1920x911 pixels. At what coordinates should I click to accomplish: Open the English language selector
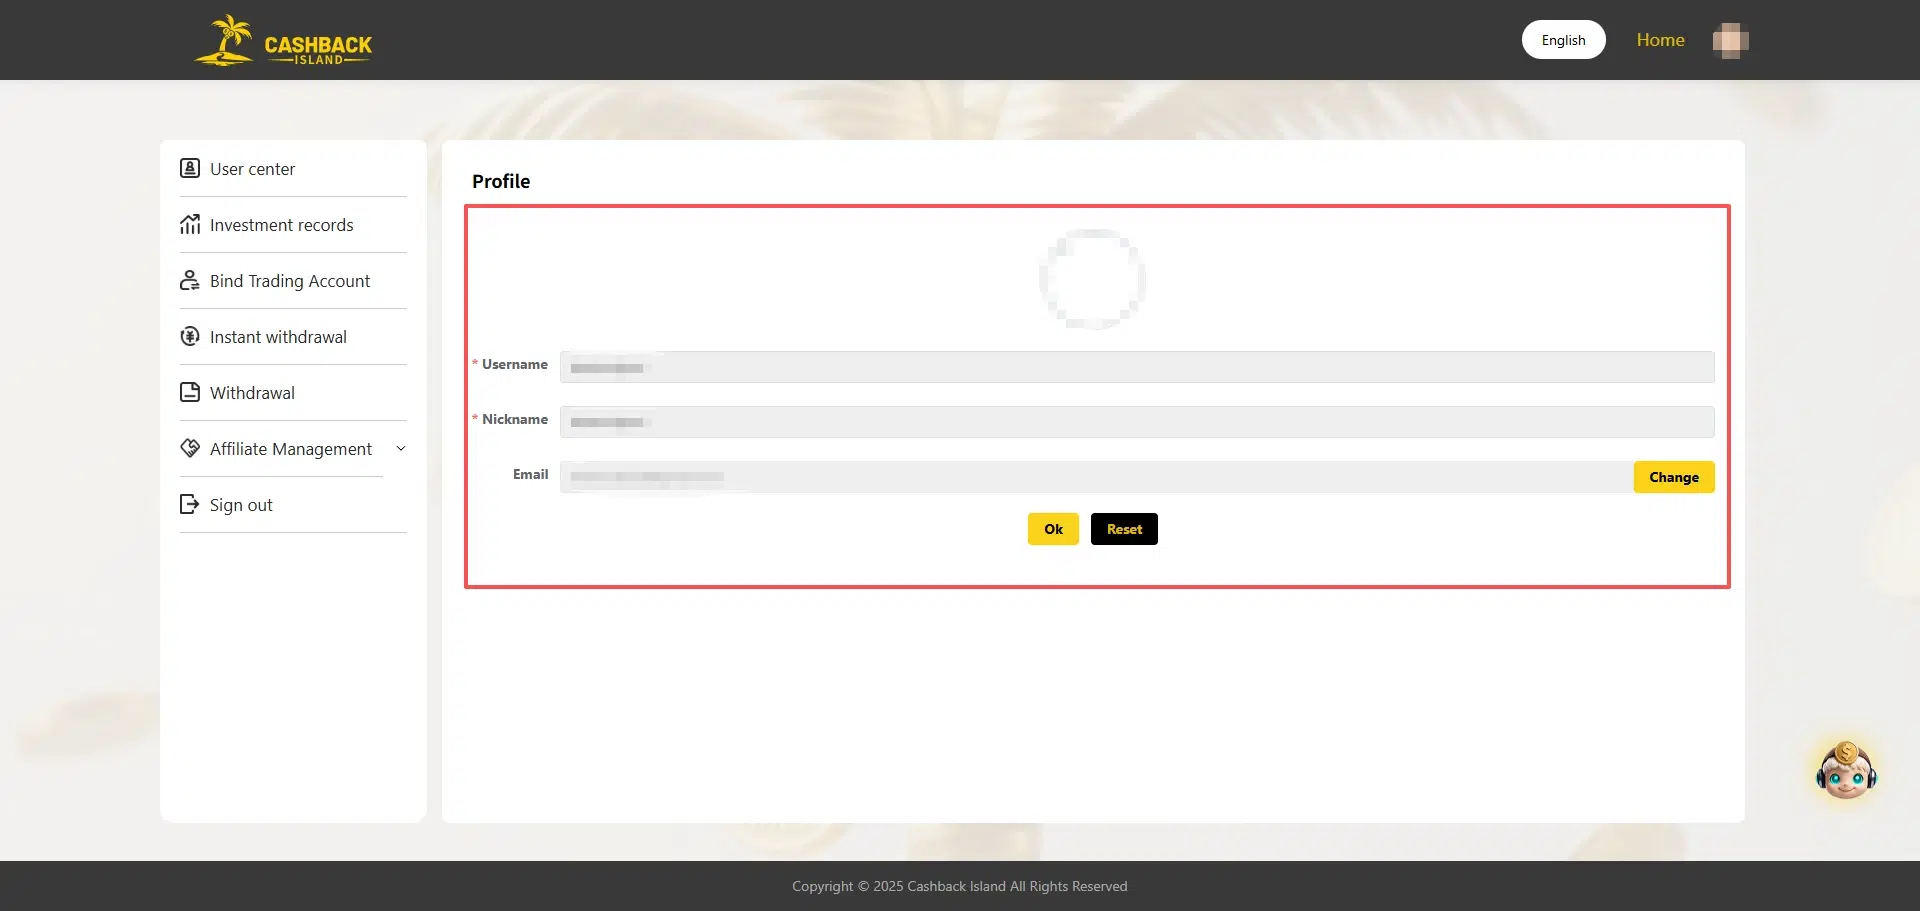pos(1563,39)
